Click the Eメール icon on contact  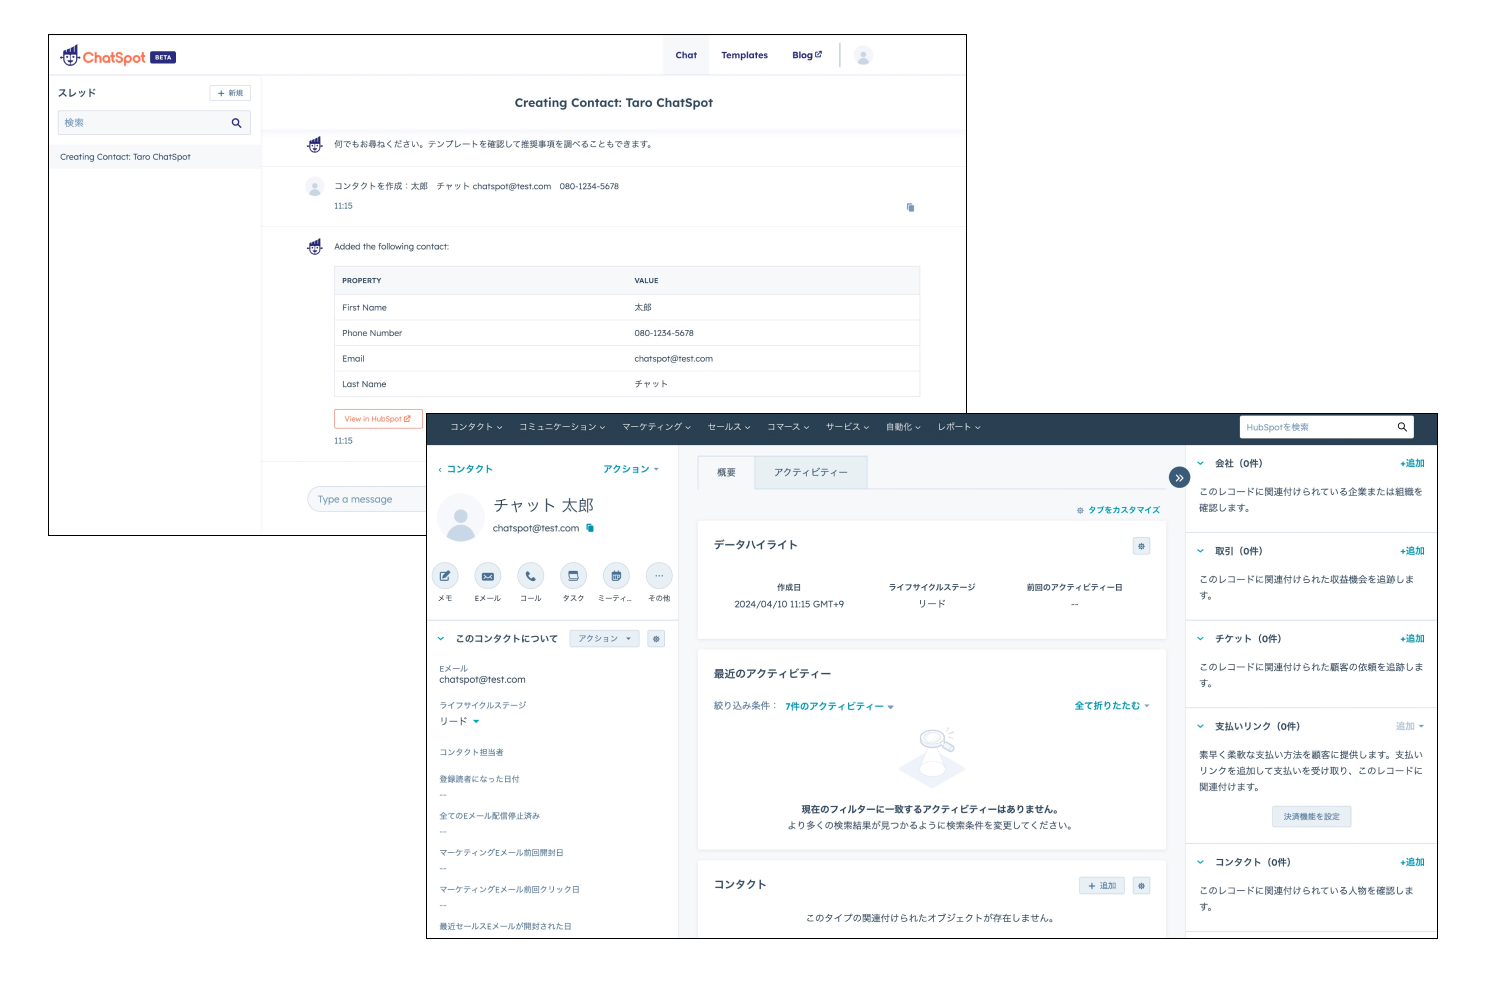pyautogui.click(x=488, y=576)
